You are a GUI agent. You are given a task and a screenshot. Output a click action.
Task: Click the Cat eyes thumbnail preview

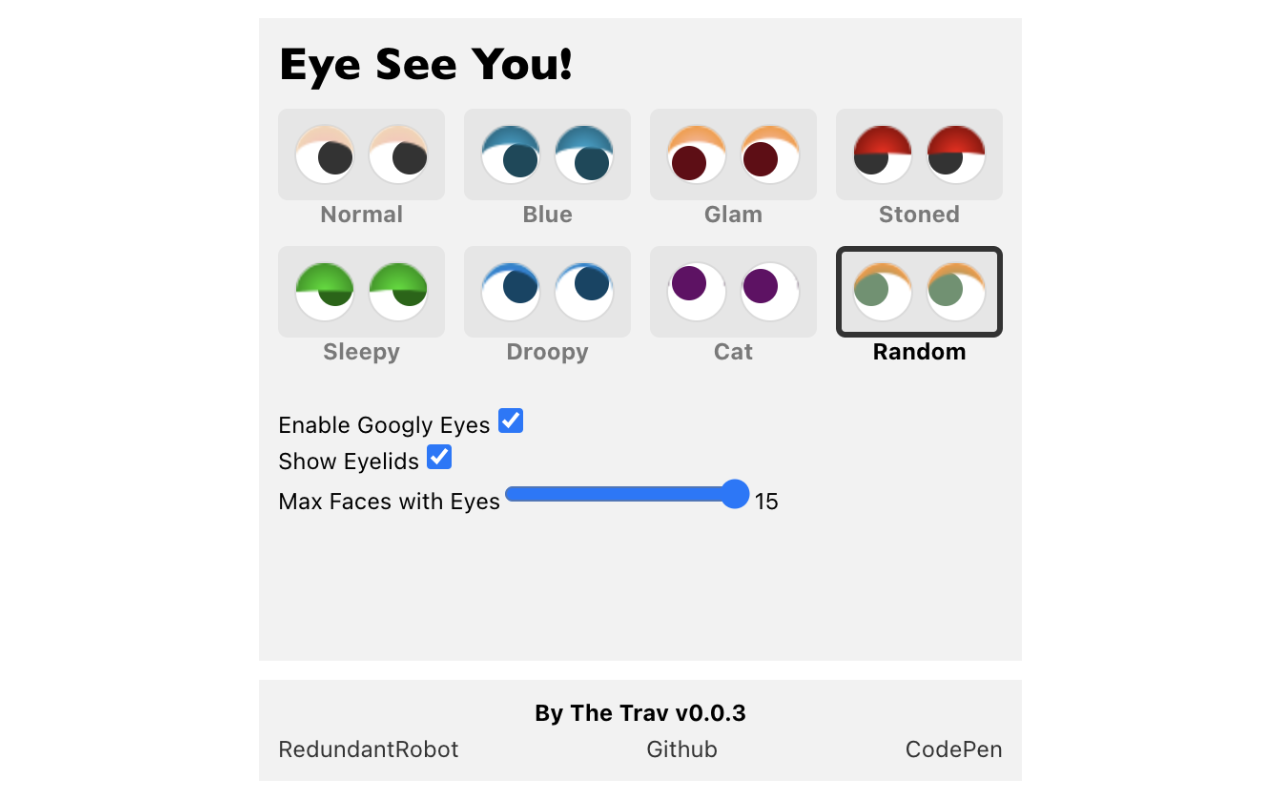[x=733, y=291]
